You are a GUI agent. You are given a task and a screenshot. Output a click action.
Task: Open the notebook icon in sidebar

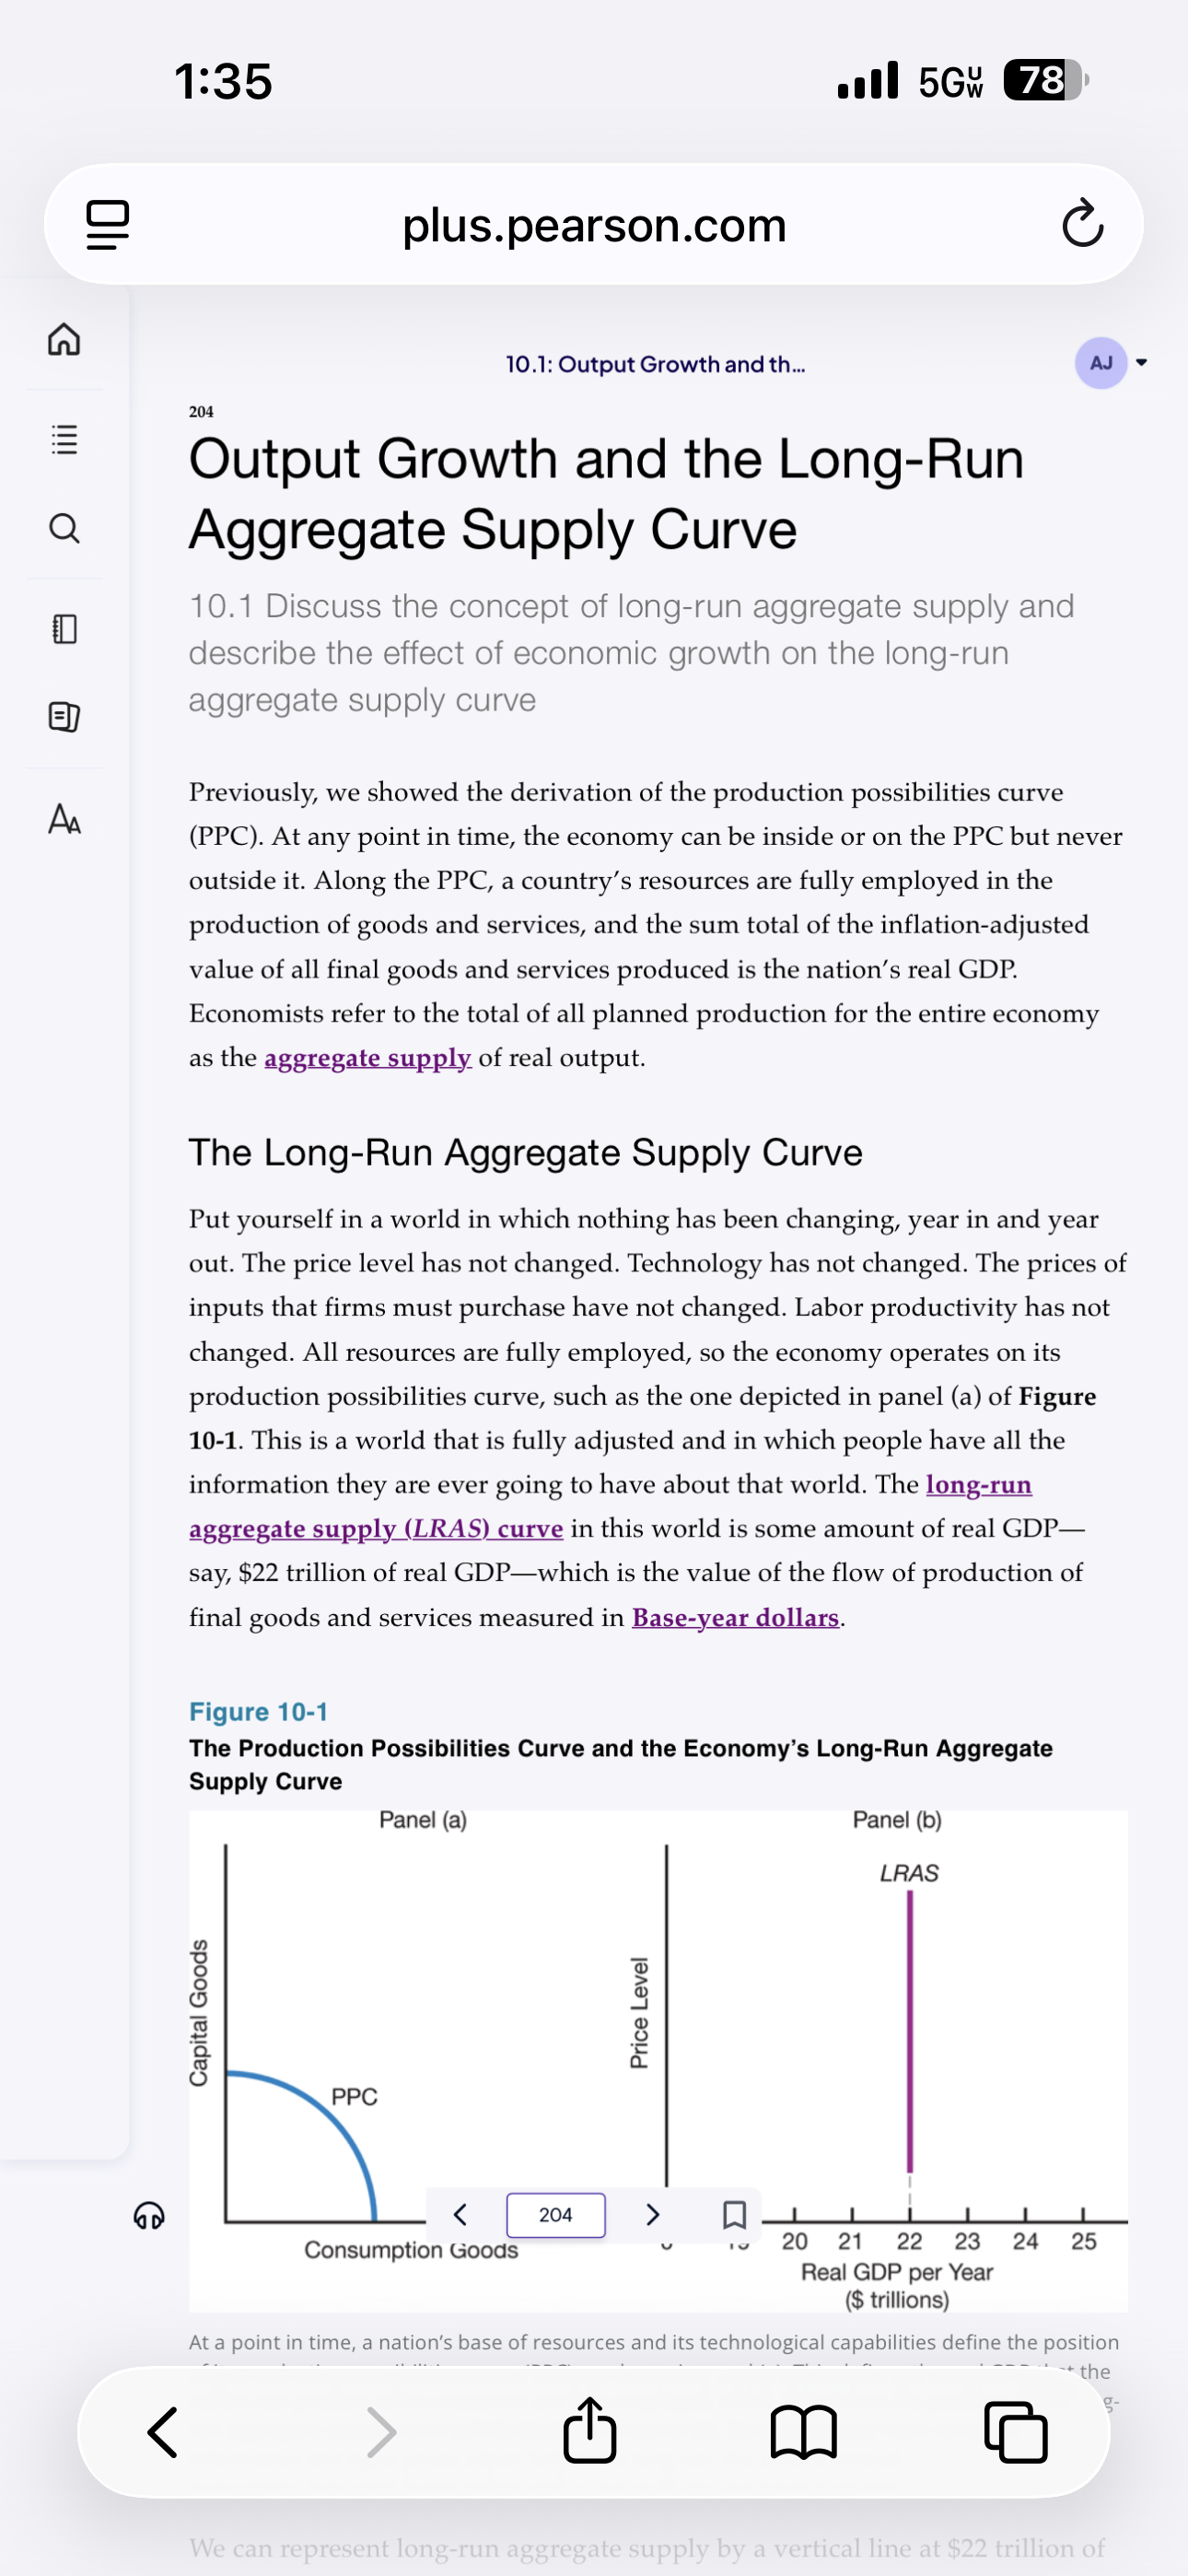click(x=64, y=629)
